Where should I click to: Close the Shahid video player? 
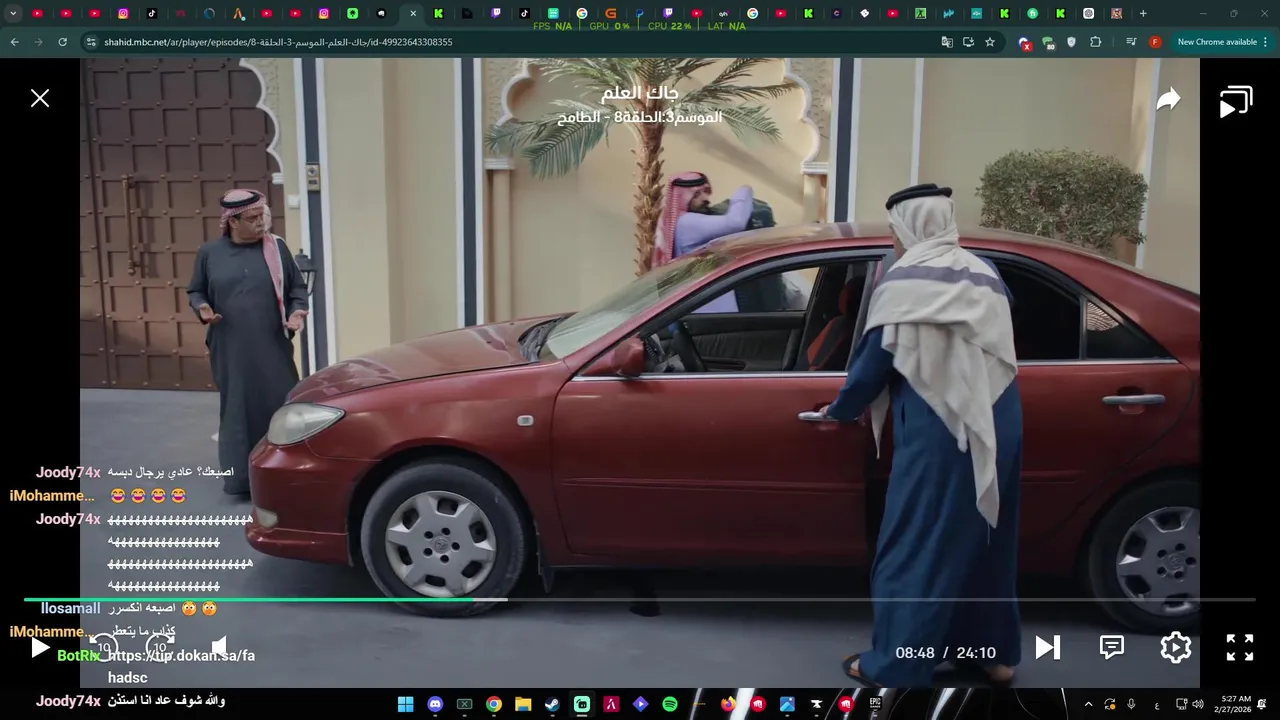point(40,98)
